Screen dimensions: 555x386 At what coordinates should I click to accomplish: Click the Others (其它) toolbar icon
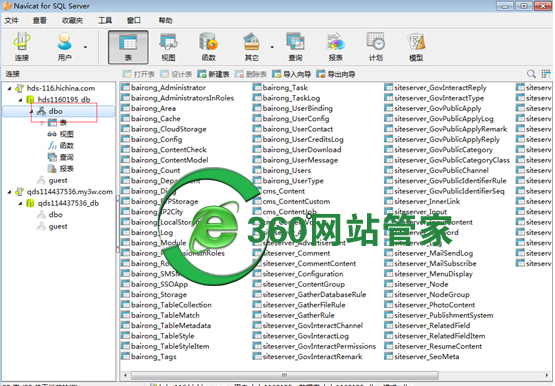tap(251, 47)
